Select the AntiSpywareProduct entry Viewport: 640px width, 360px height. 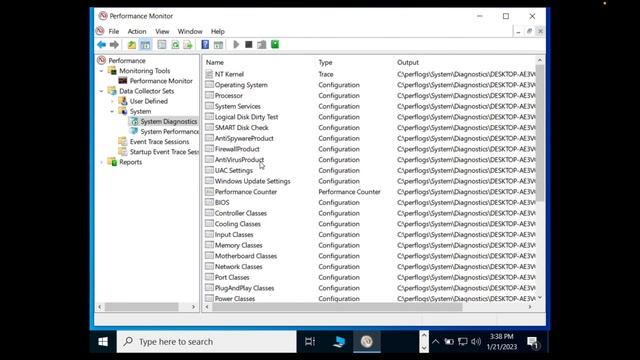[x=244, y=138]
